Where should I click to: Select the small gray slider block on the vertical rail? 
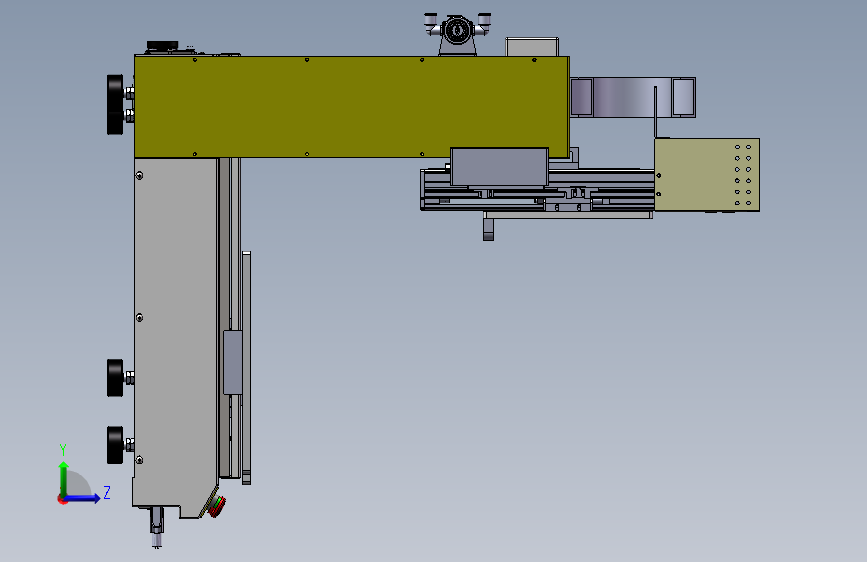click(x=232, y=362)
